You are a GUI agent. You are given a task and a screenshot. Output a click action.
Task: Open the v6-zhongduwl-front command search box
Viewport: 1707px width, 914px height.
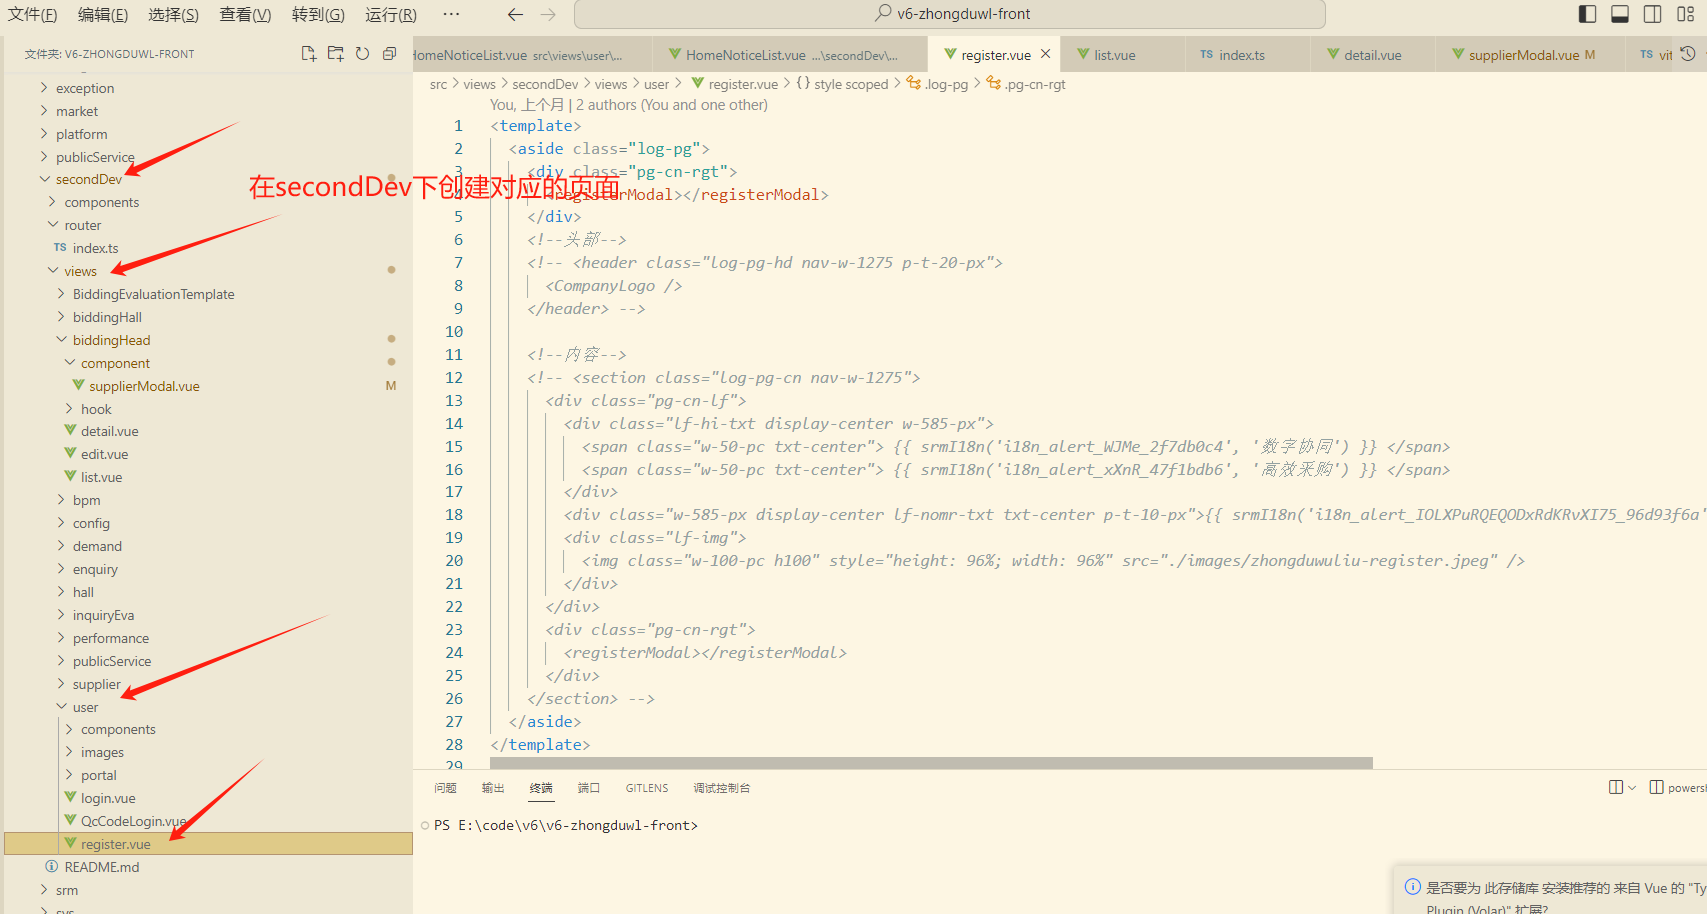950,14
